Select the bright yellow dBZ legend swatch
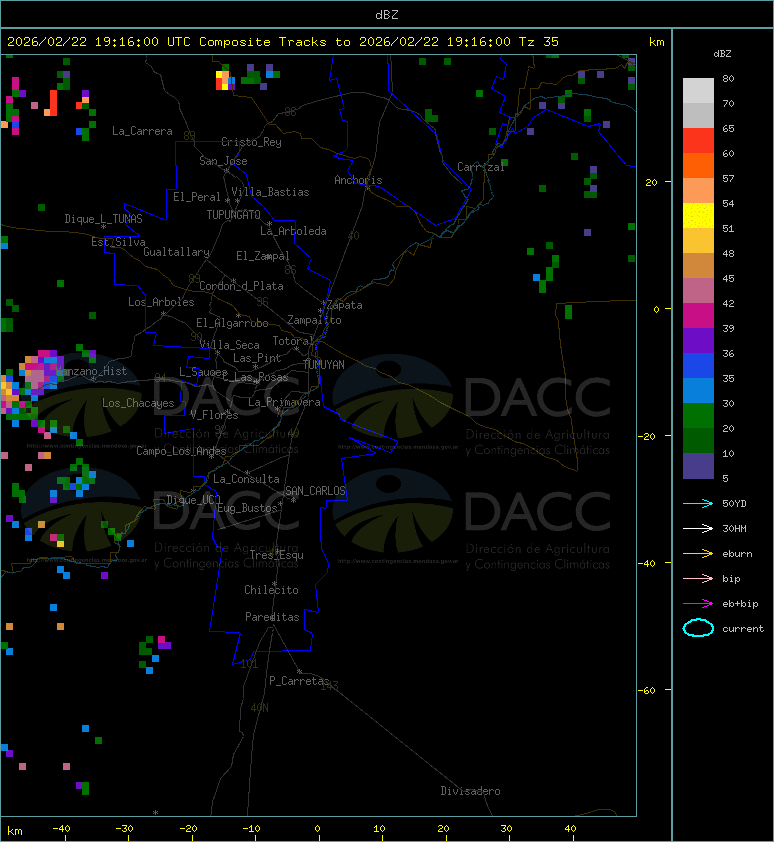 pyautogui.click(x=698, y=215)
